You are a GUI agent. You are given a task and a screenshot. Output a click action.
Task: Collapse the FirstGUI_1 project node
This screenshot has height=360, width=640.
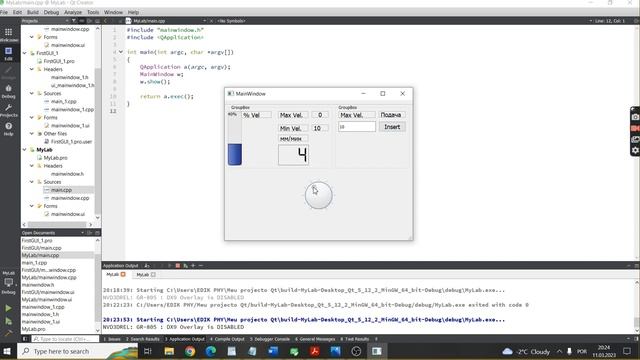coord(25,53)
